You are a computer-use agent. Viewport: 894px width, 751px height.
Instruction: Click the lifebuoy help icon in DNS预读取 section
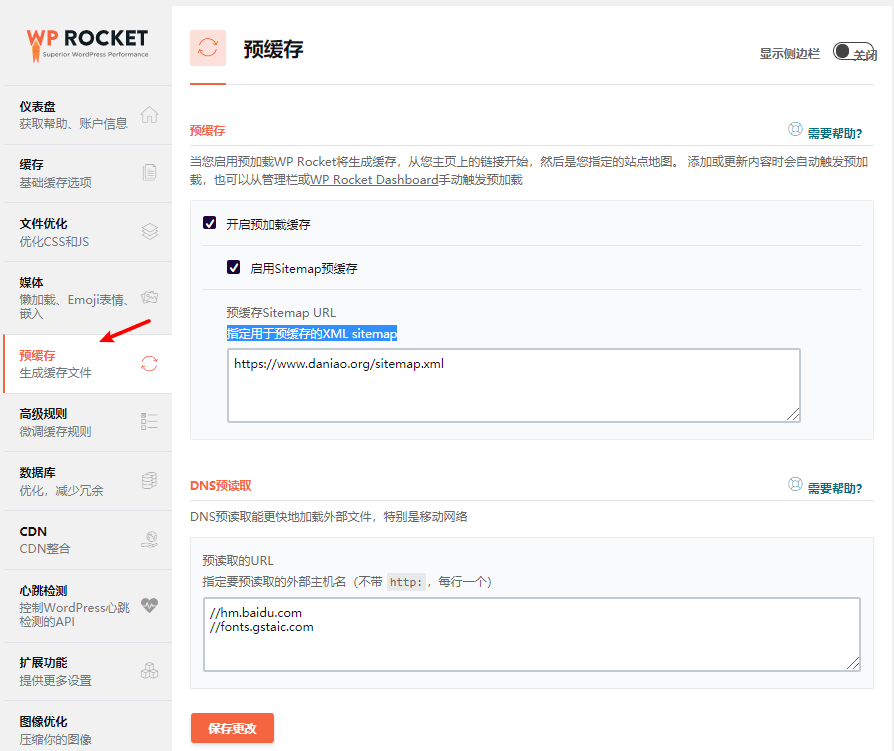pyautogui.click(x=795, y=484)
